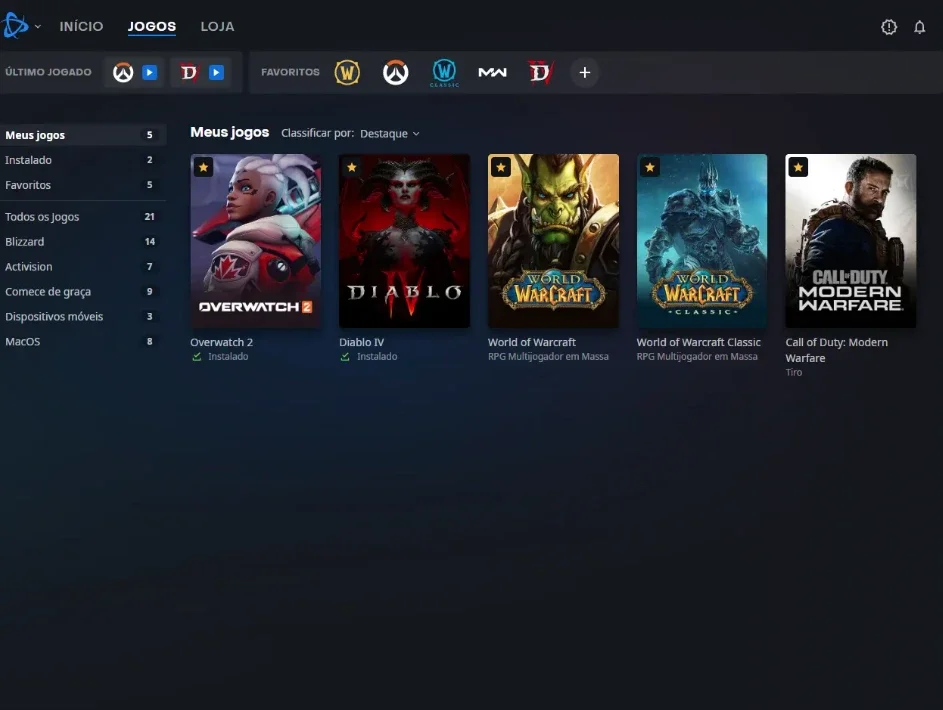The width and height of the screenshot is (943, 710).
Task: Open Call of Duty Modern Warfare cover
Action: pos(850,241)
